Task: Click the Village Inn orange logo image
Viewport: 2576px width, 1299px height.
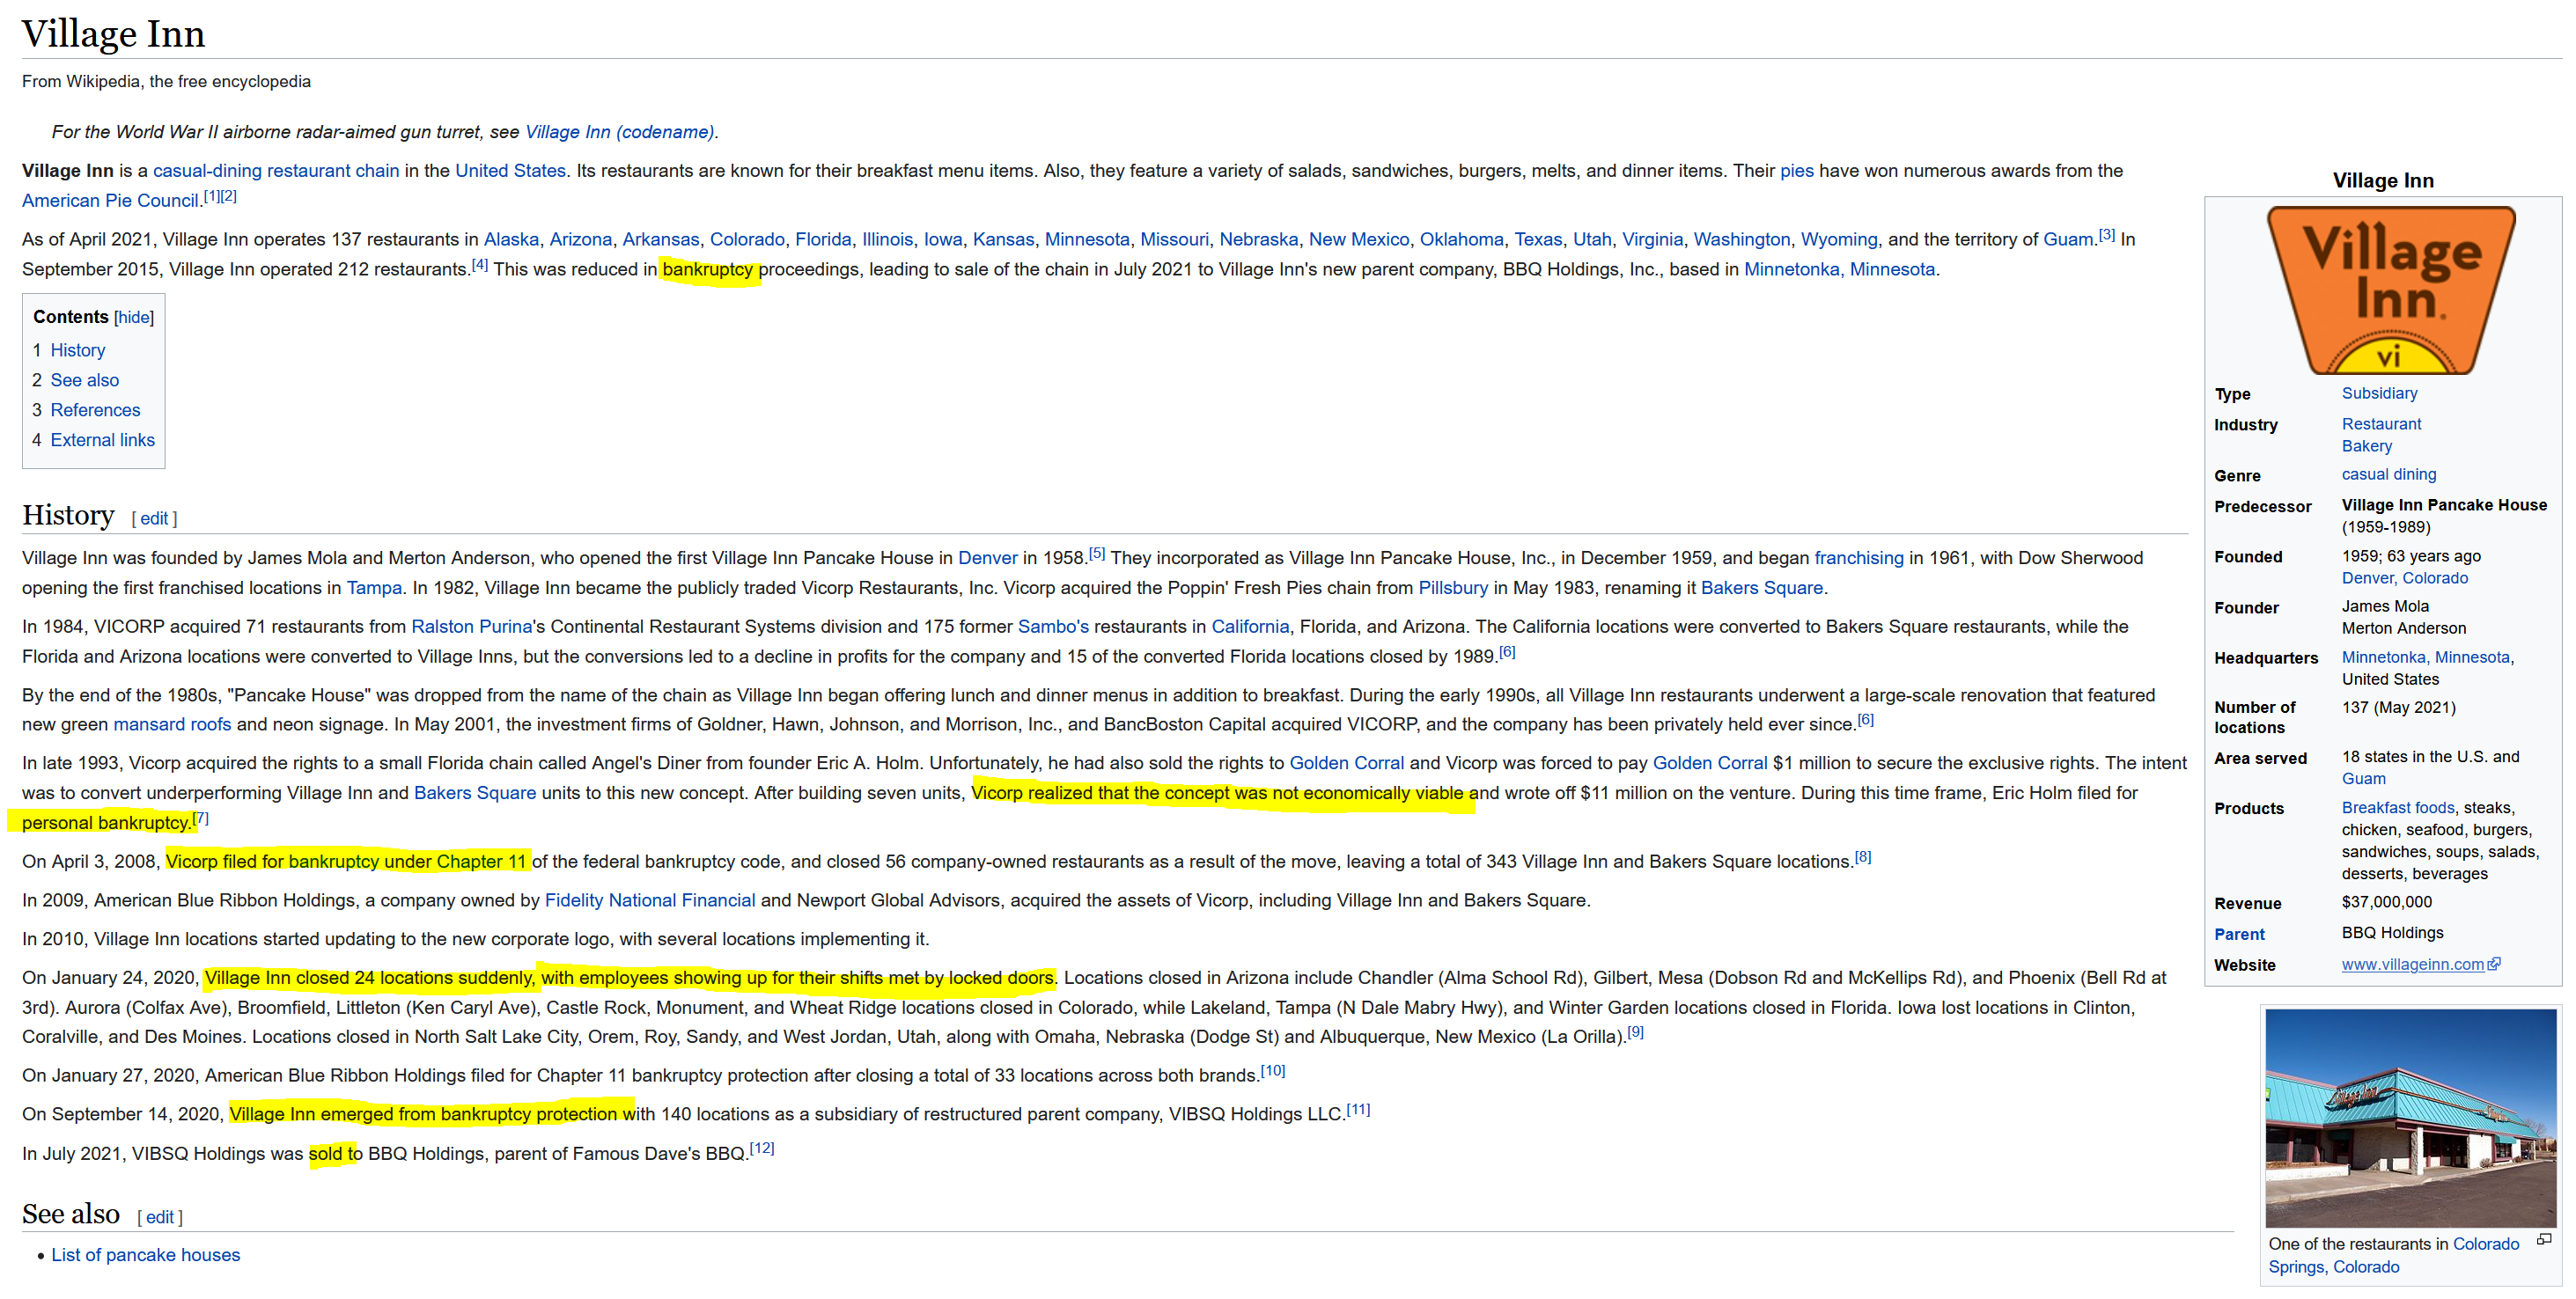Action: [x=2390, y=290]
